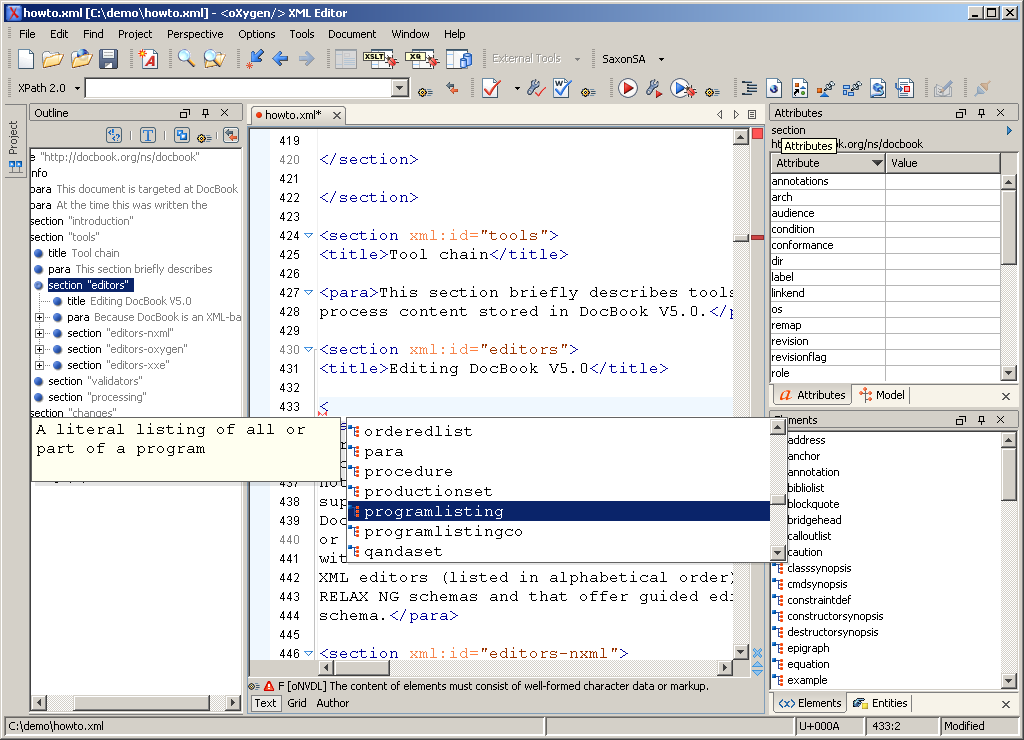
Task: Toggle outline synchronization with editor
Action: click(x=231, y=135)
